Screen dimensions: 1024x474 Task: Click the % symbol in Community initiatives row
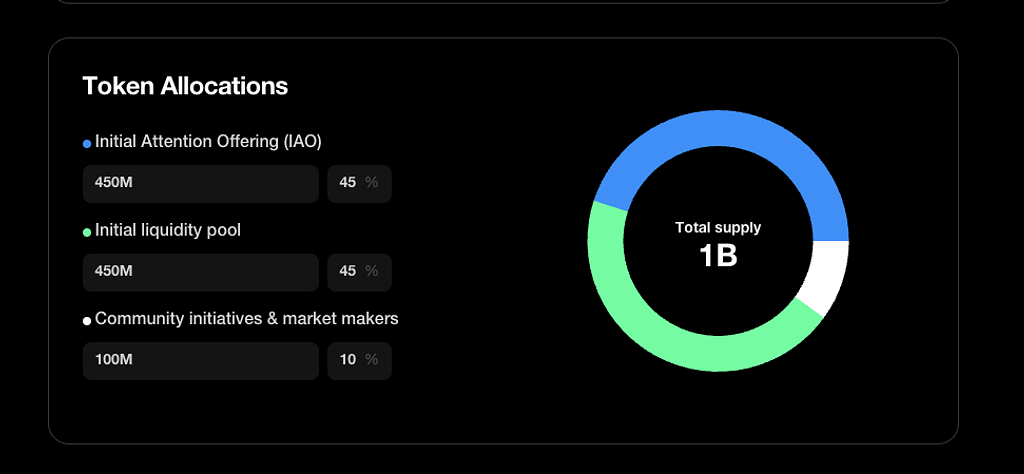(372, 360)
